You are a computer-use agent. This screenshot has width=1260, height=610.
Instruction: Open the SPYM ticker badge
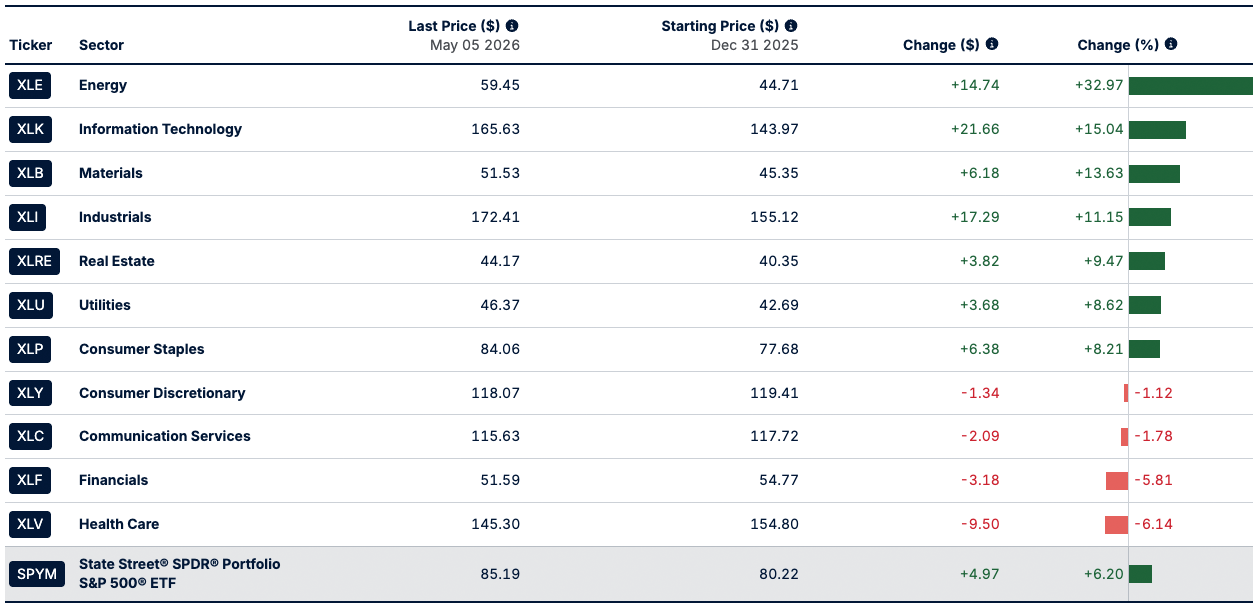pos(37,574)
